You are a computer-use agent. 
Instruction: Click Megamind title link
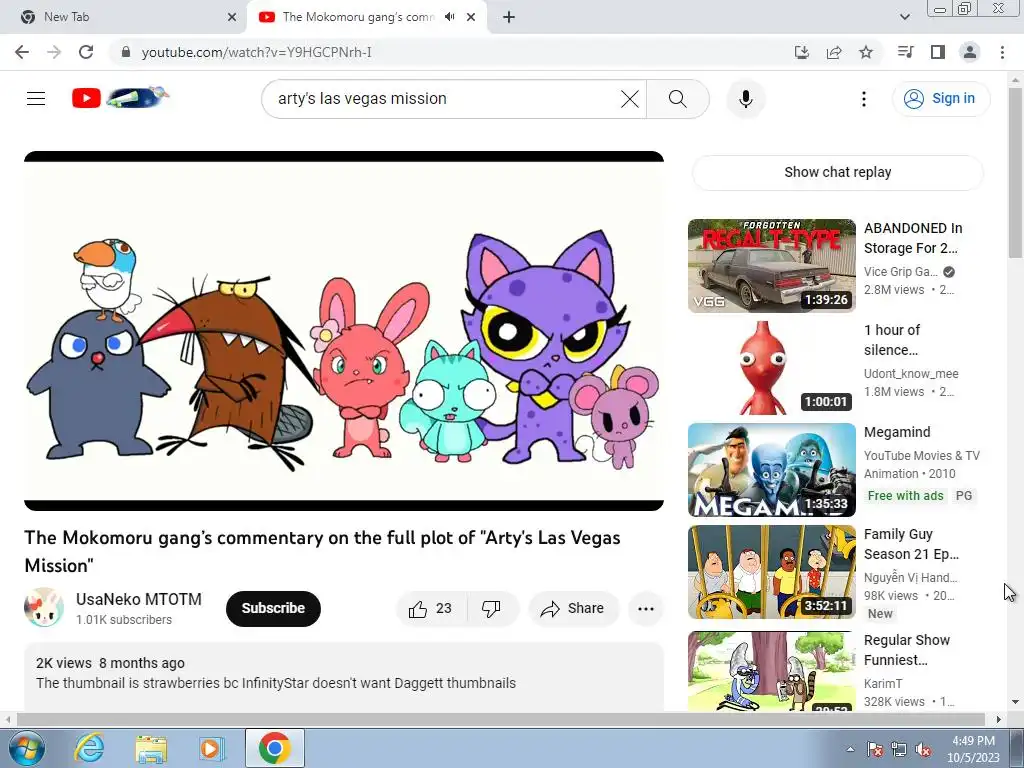tap(897, 432)
